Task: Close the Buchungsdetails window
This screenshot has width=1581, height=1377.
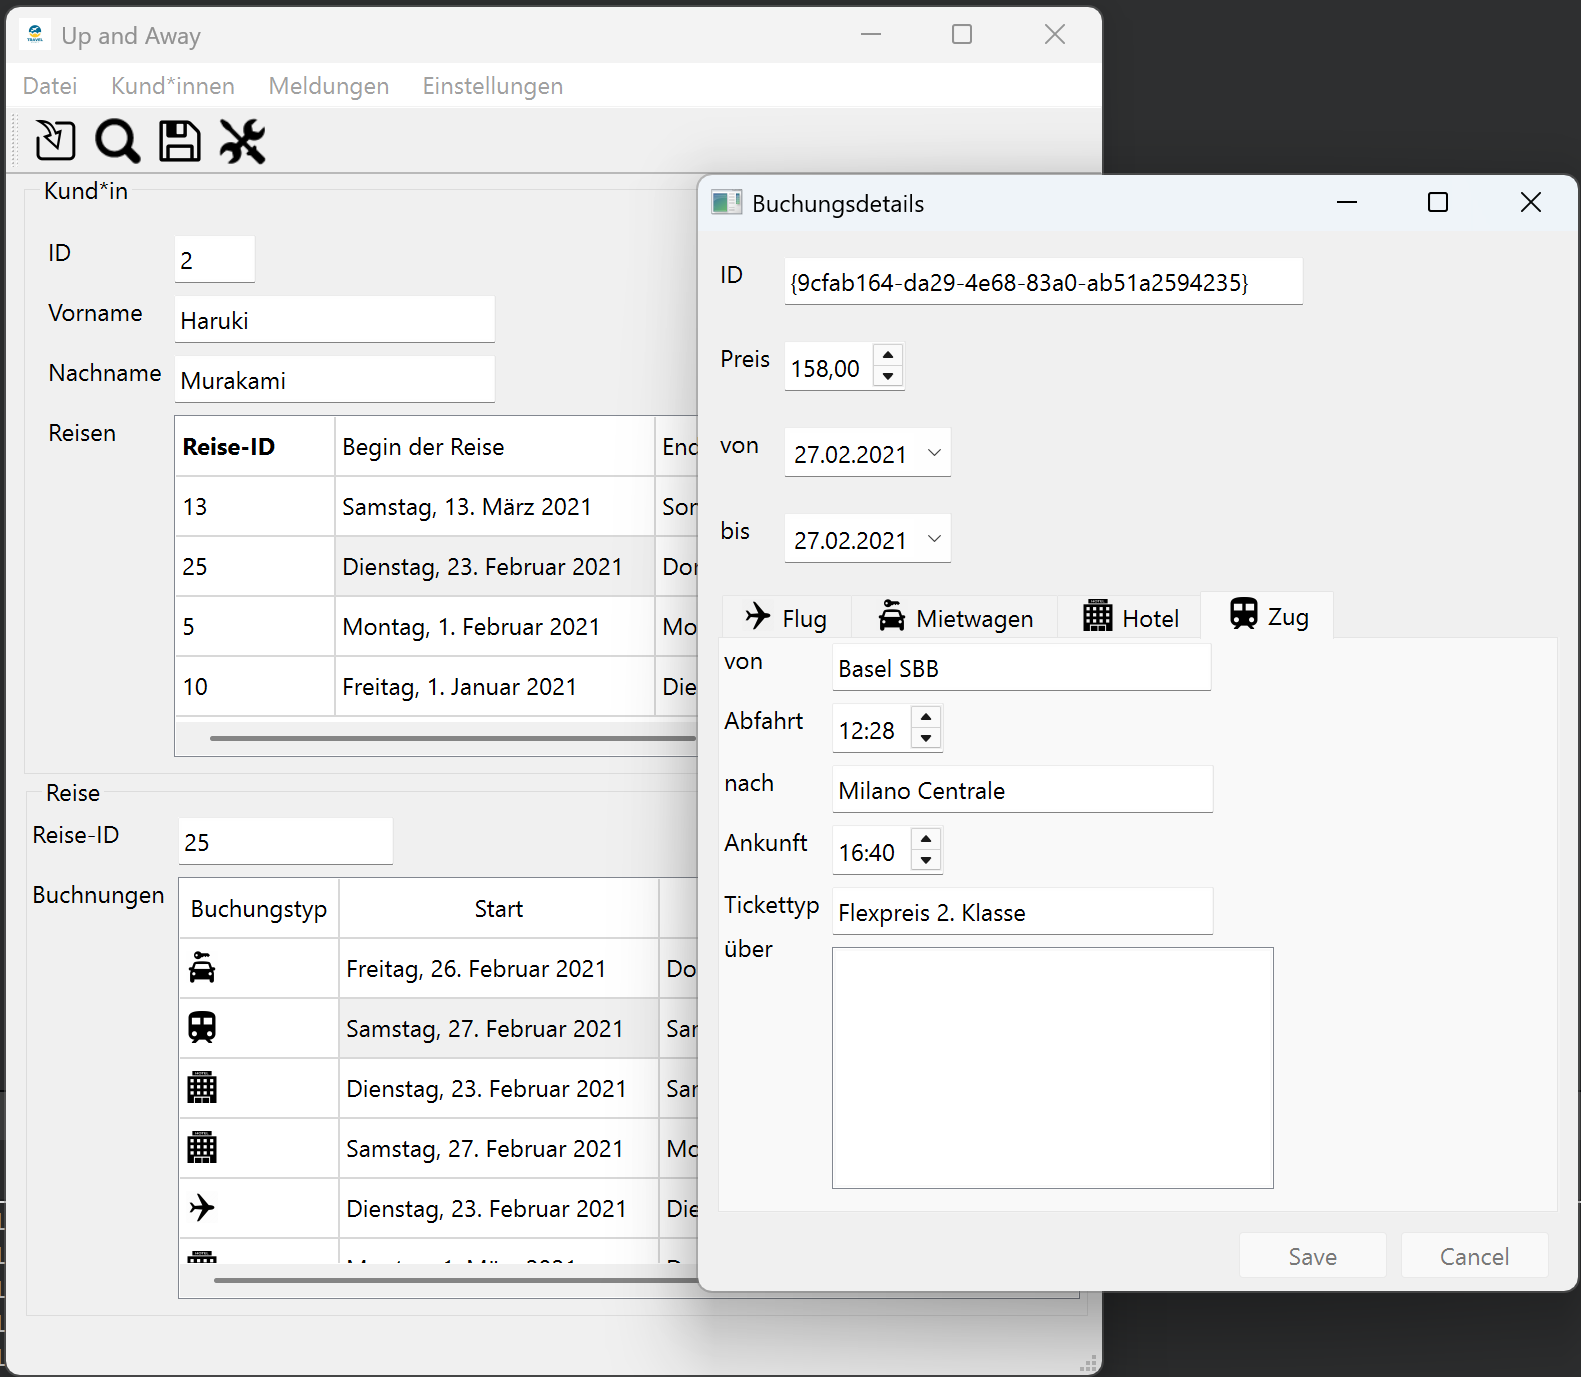Action: point(1530,203)
